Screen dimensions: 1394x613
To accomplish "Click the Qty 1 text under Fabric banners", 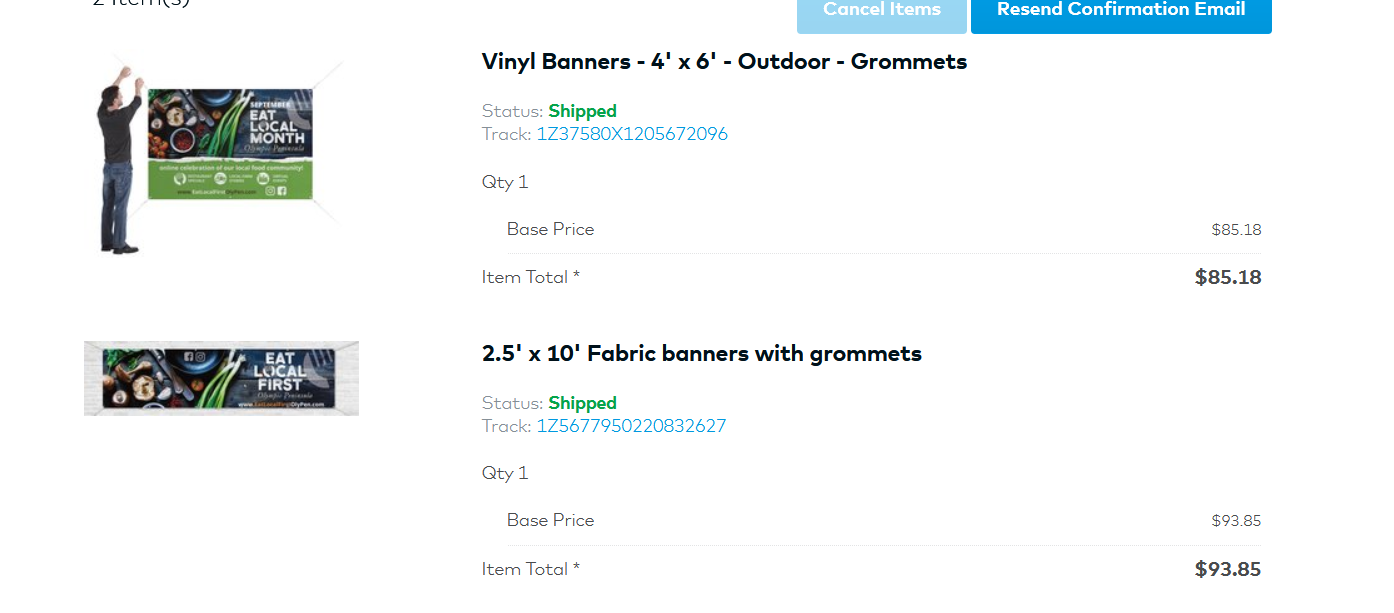I will click(x=505, y=473).
